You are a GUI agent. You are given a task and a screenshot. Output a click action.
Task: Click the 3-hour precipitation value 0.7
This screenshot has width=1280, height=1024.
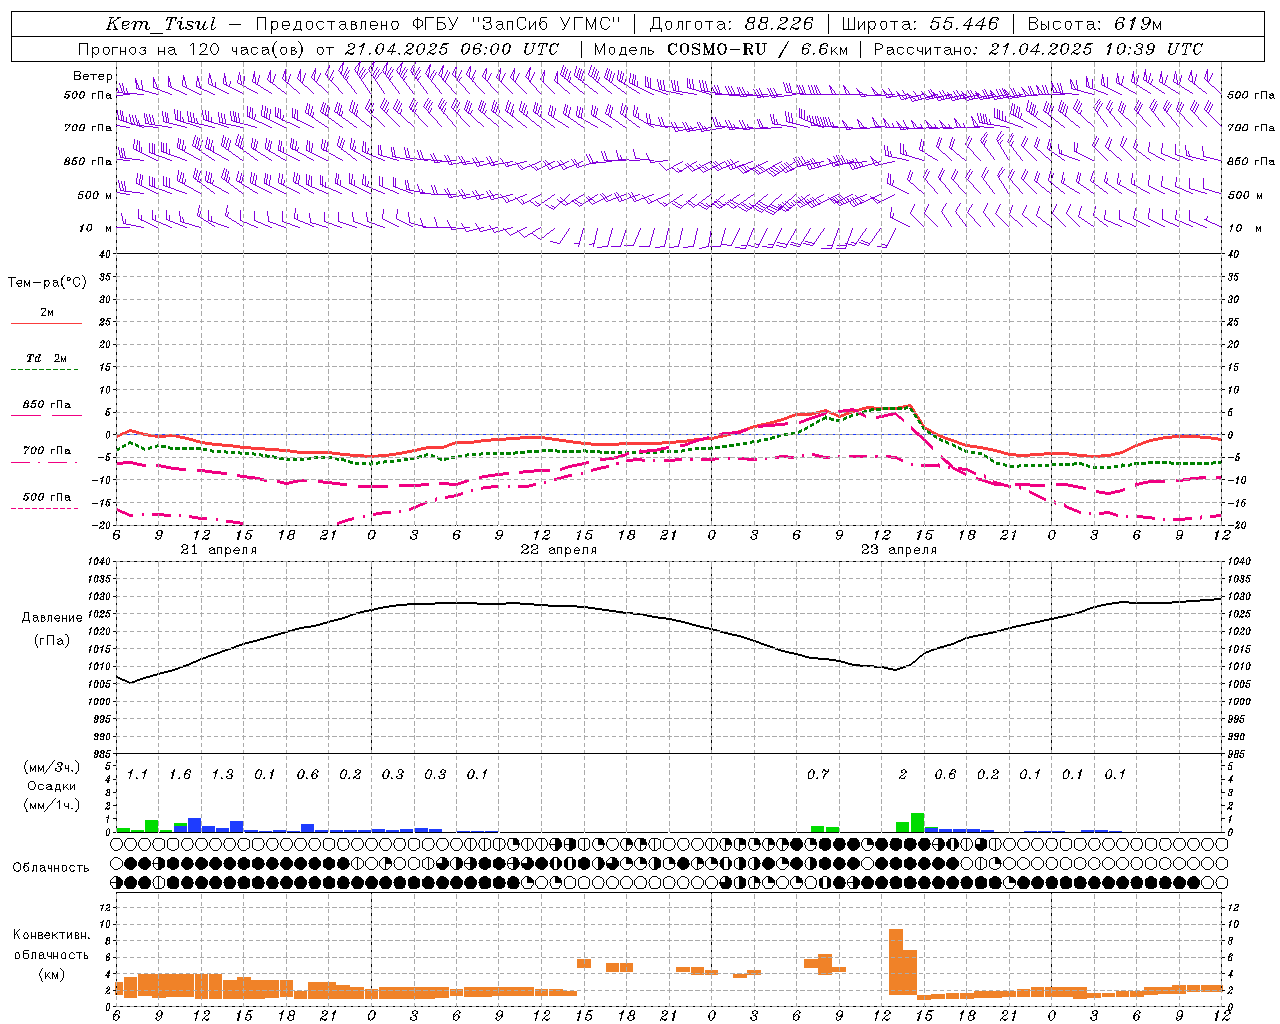[x=818, y=775]
